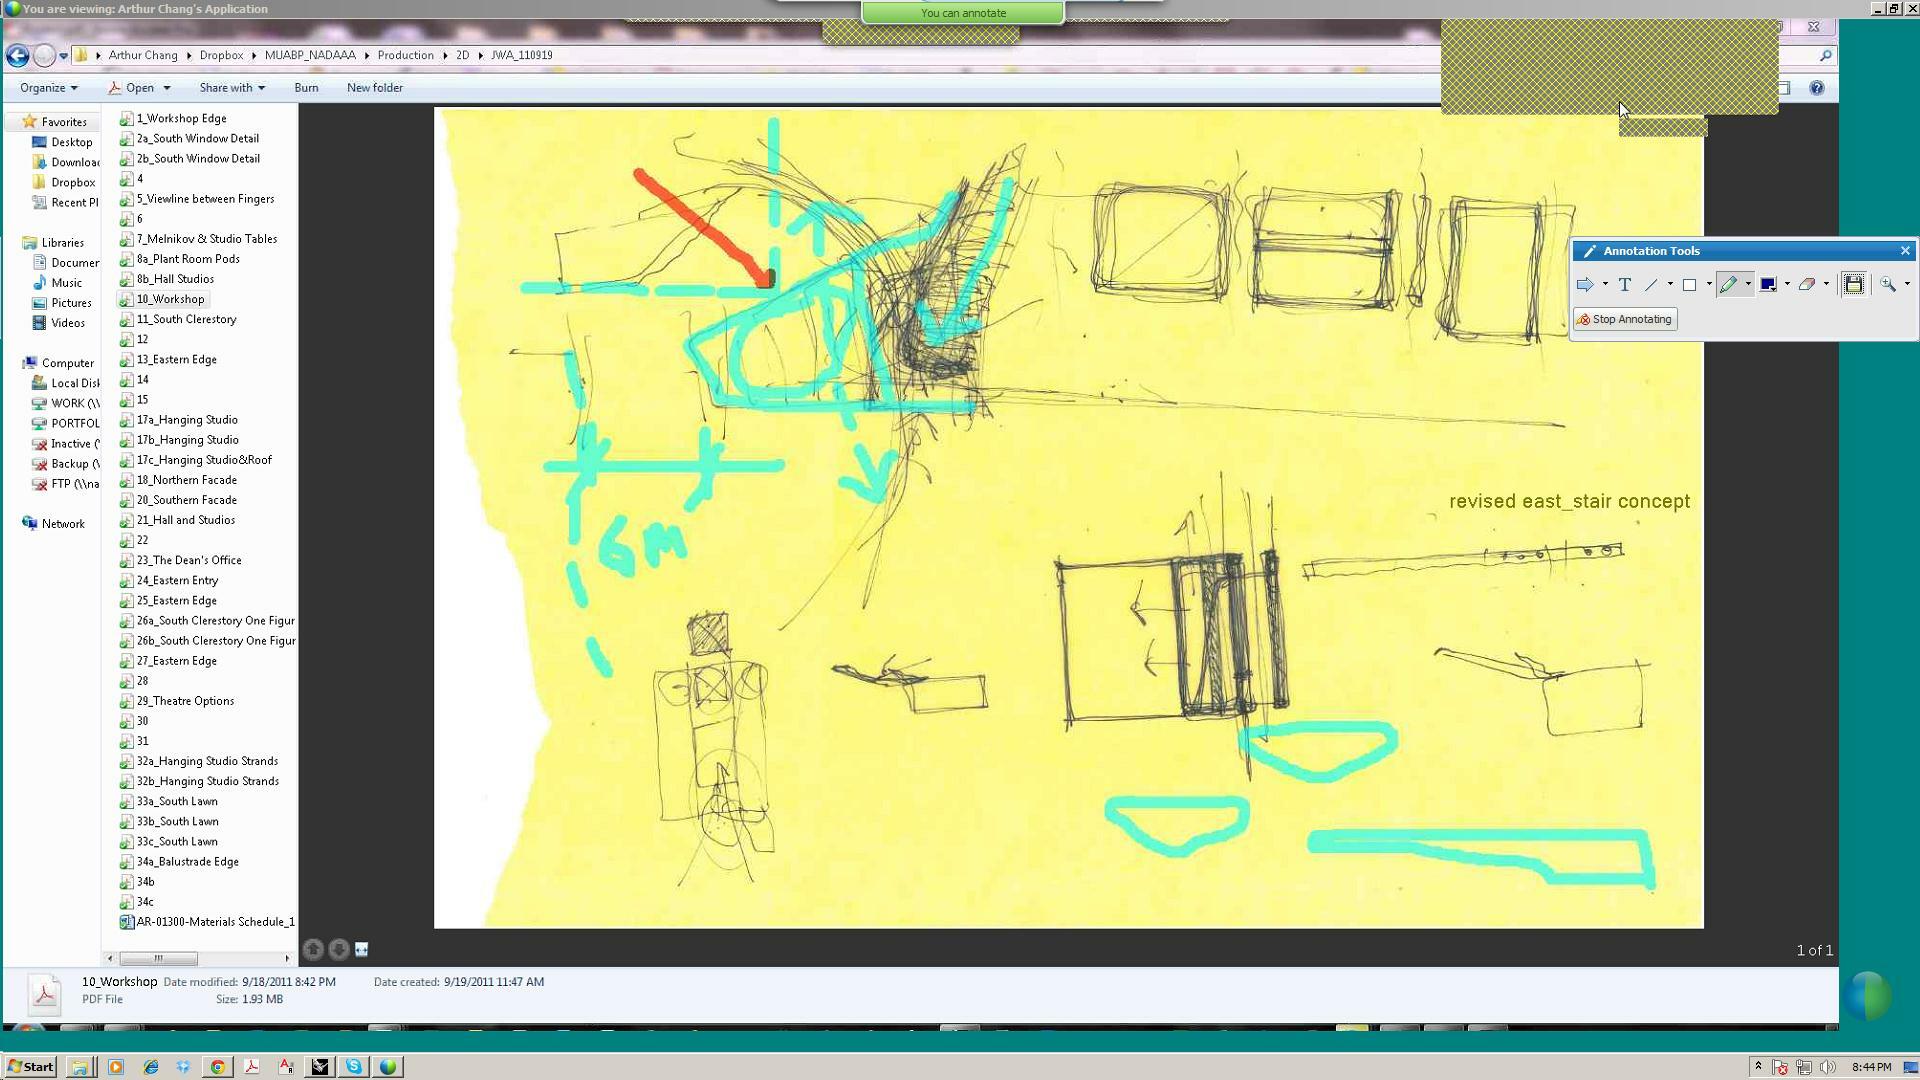Click the file list horizontal scrollbar thumb

coord(158,958)
